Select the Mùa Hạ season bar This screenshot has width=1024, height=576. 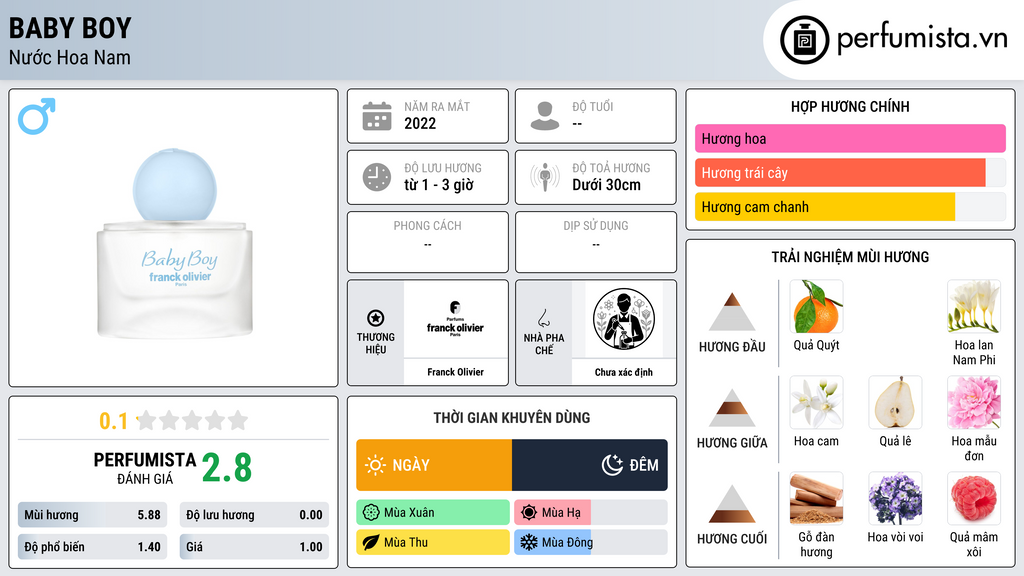[591, 513]
